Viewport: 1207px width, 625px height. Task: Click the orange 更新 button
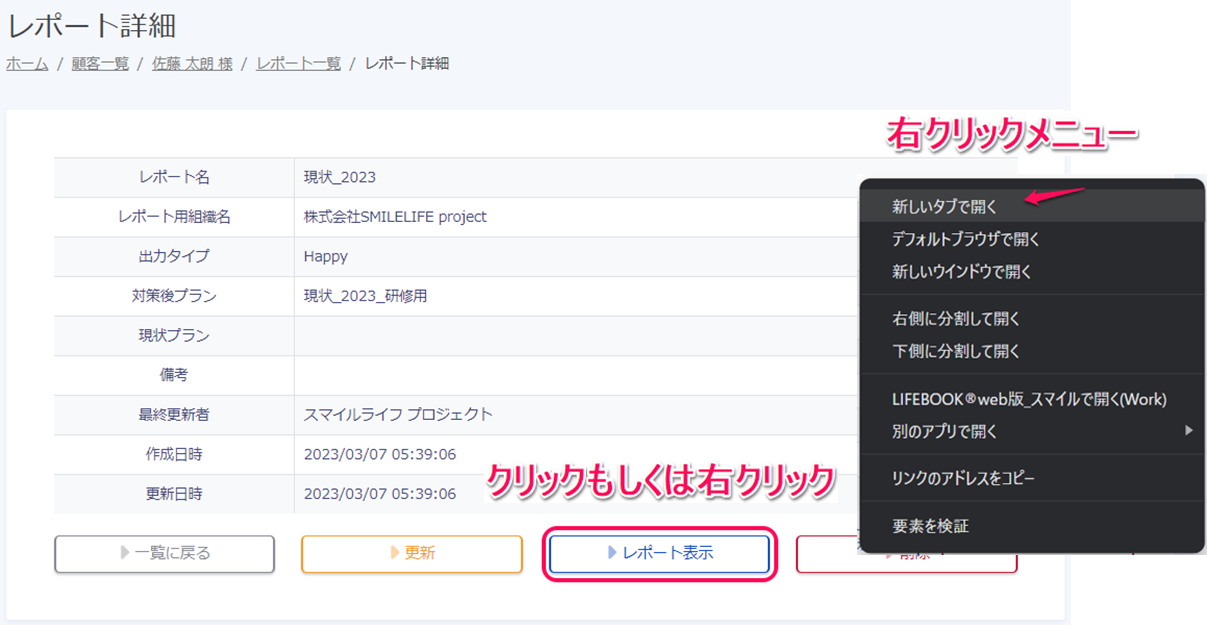(411, 553)
